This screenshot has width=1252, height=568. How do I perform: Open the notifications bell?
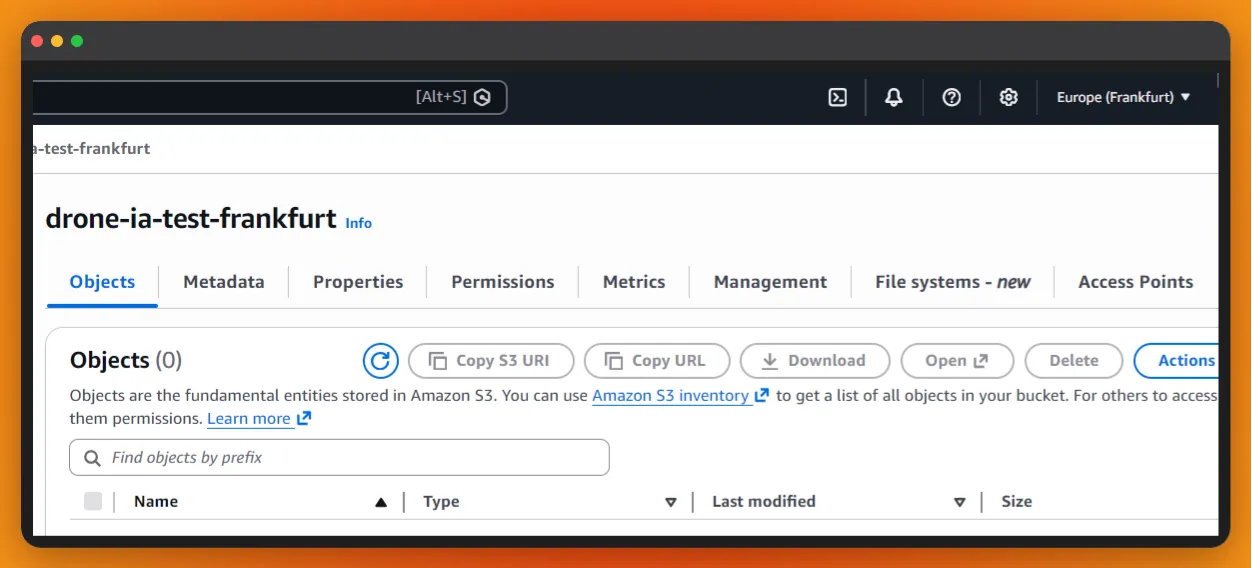(x=894, y=97)
